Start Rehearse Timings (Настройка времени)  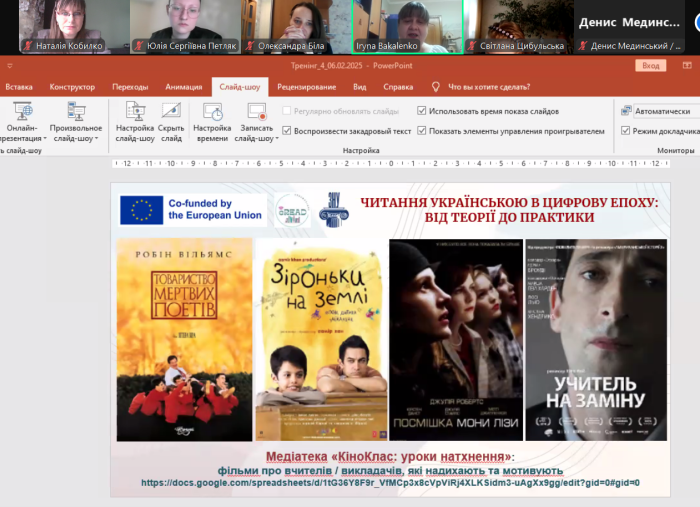pyautogui.click(x=212, y=112)
